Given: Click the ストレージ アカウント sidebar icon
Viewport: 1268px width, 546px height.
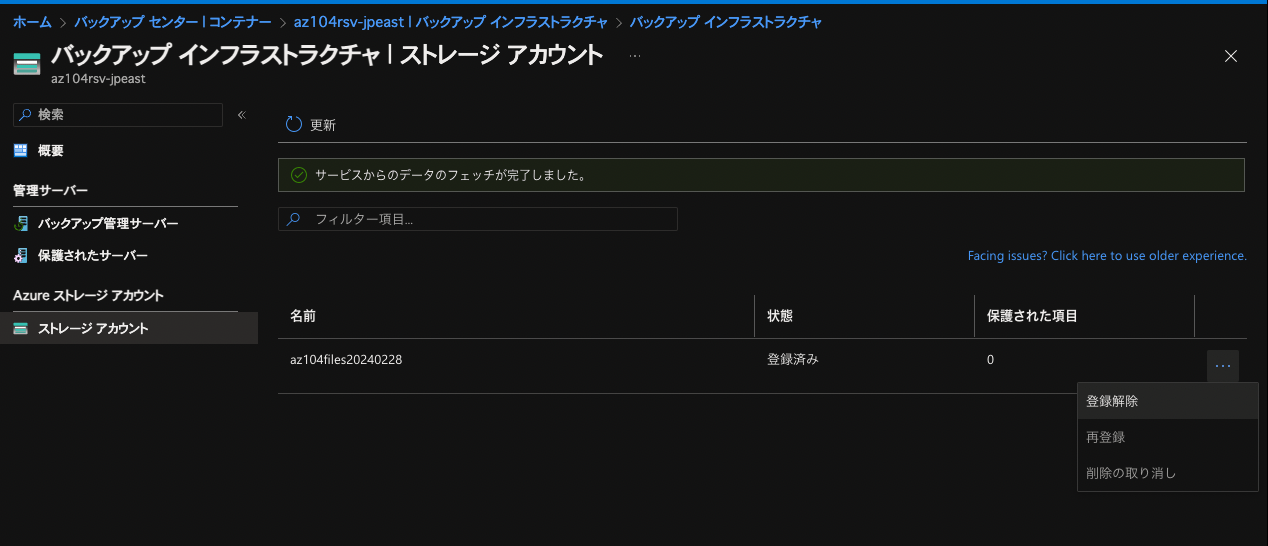Looking at the screenshot, I should click(x=21, y=328).
